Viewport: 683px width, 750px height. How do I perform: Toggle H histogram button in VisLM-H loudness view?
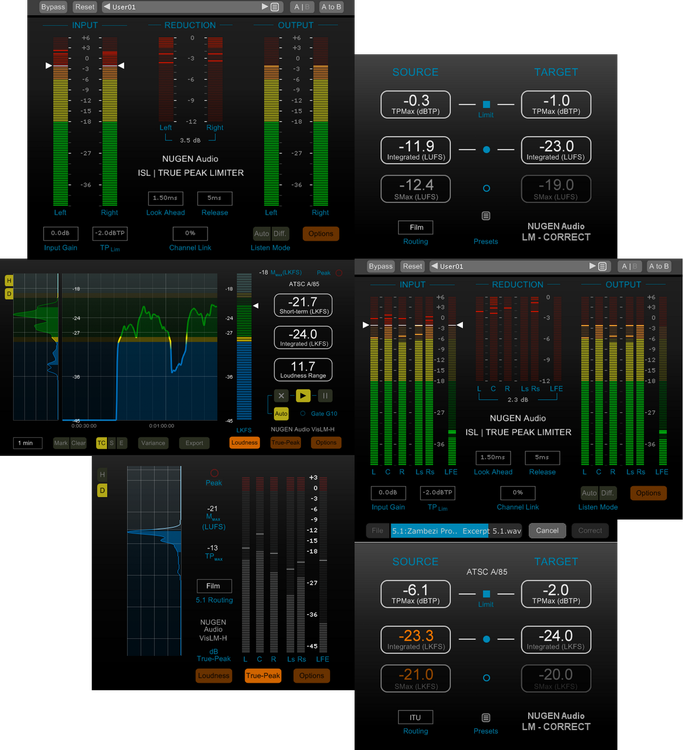9,280
